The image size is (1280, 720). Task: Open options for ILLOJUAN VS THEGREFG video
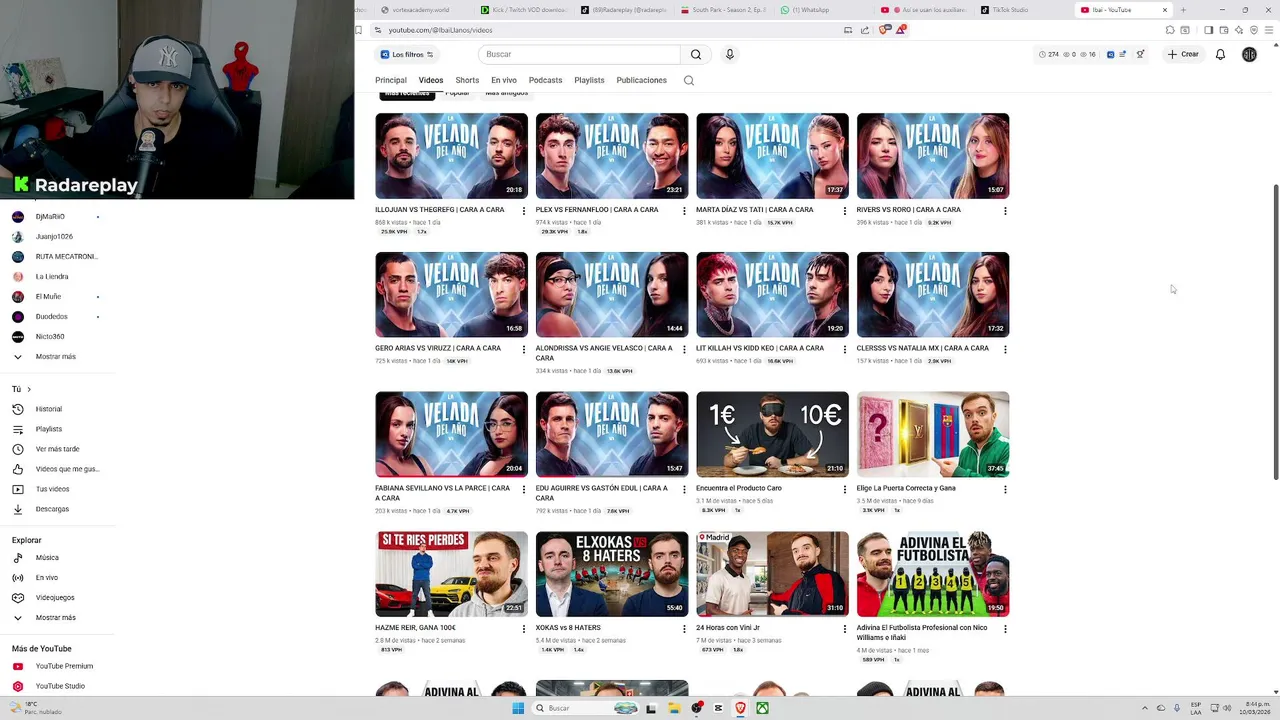click(524, 211)
